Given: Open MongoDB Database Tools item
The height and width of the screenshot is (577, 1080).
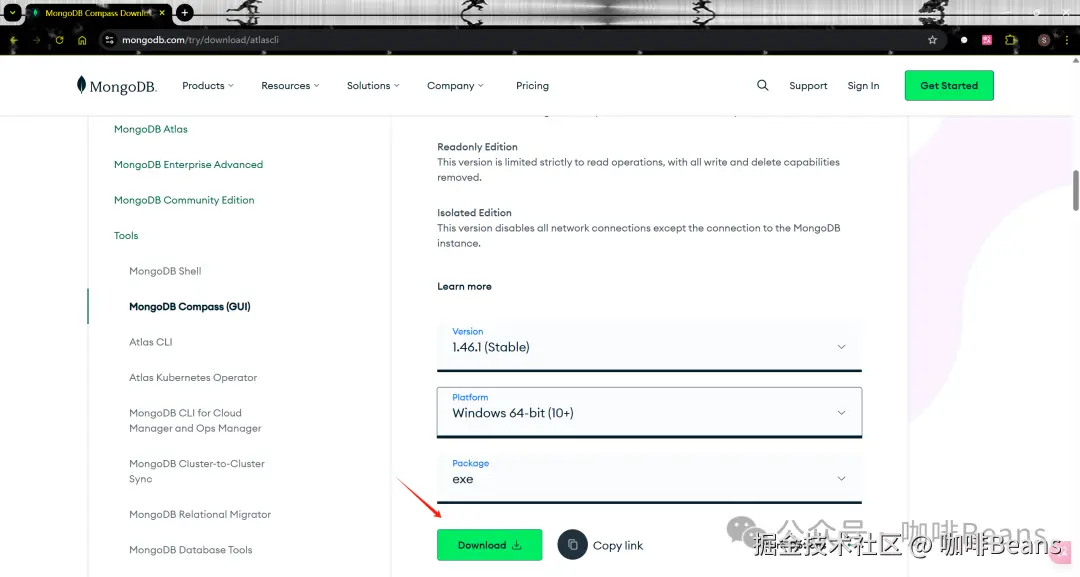Looking at the screenshot, I should [191, 549].
